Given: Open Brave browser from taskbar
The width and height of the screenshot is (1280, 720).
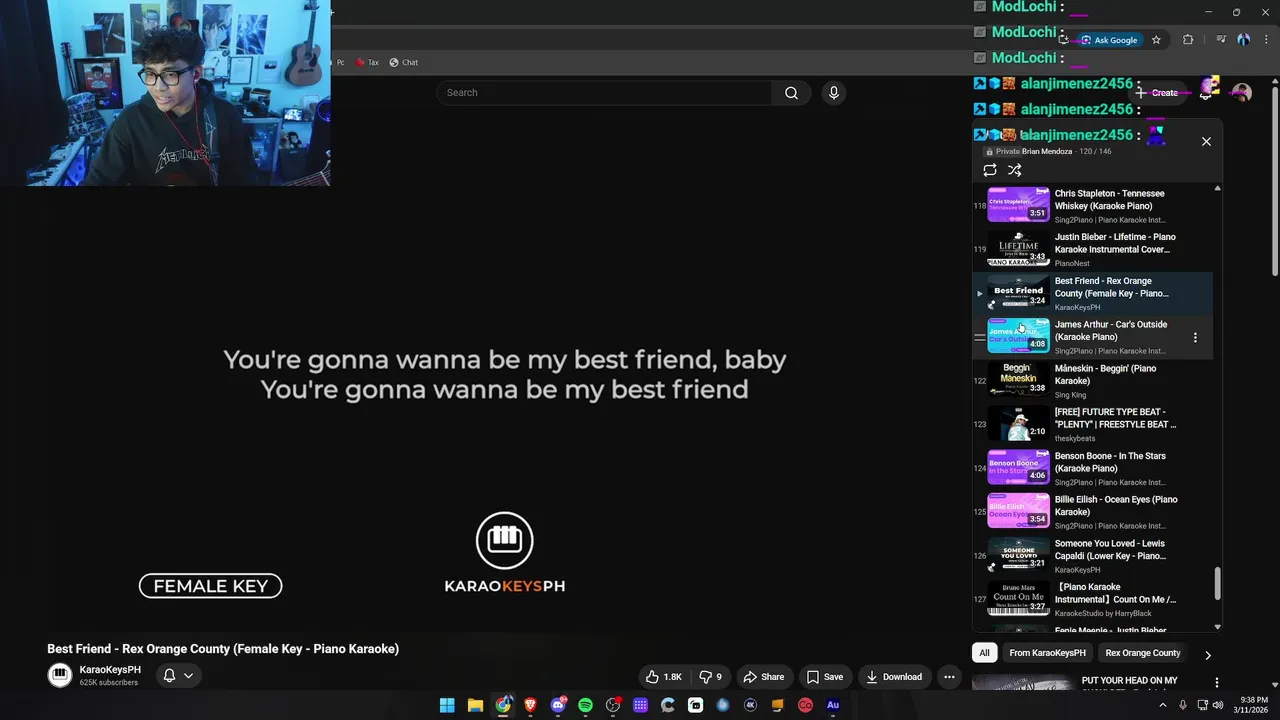Looking at the screenshot, I should (530, 705).
